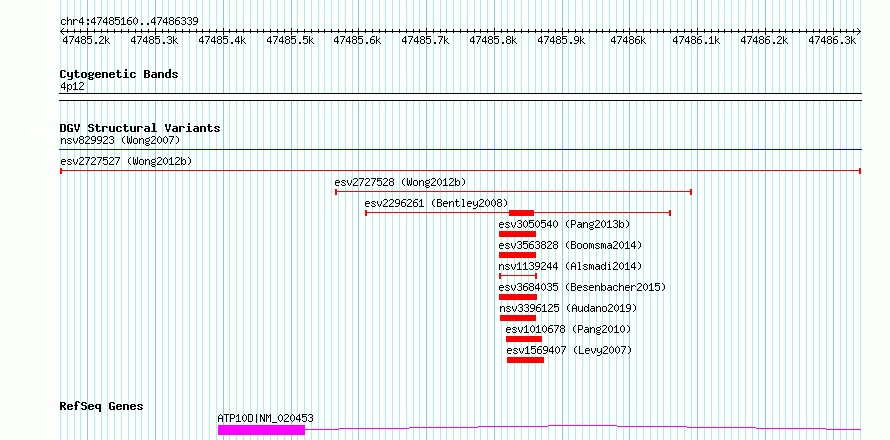Click the red bar under esv3050540
890x440 pixels.
pyautogui.click(x=518, y=234)
